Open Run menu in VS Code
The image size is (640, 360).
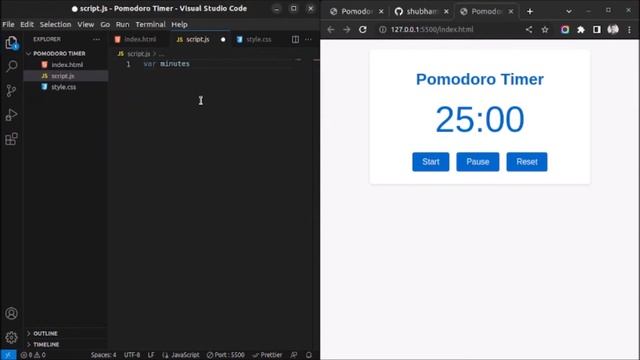(122, 24)
